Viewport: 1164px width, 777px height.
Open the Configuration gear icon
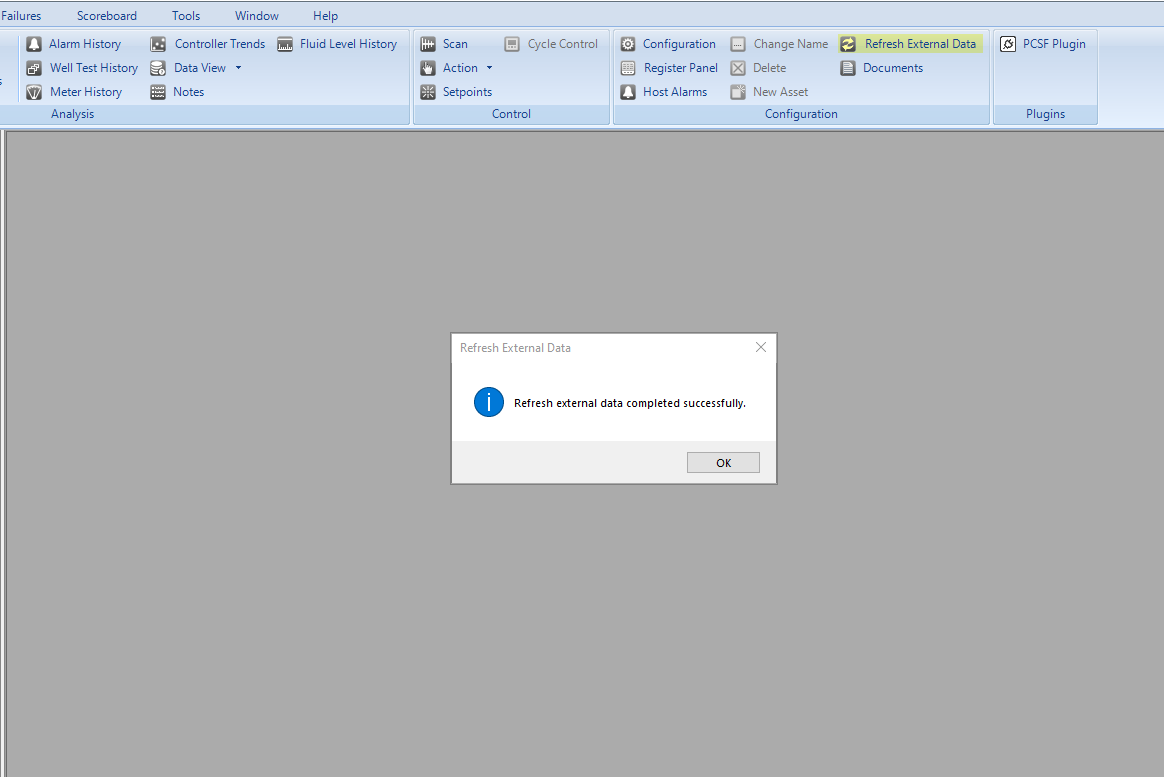(x=628, y=45)
